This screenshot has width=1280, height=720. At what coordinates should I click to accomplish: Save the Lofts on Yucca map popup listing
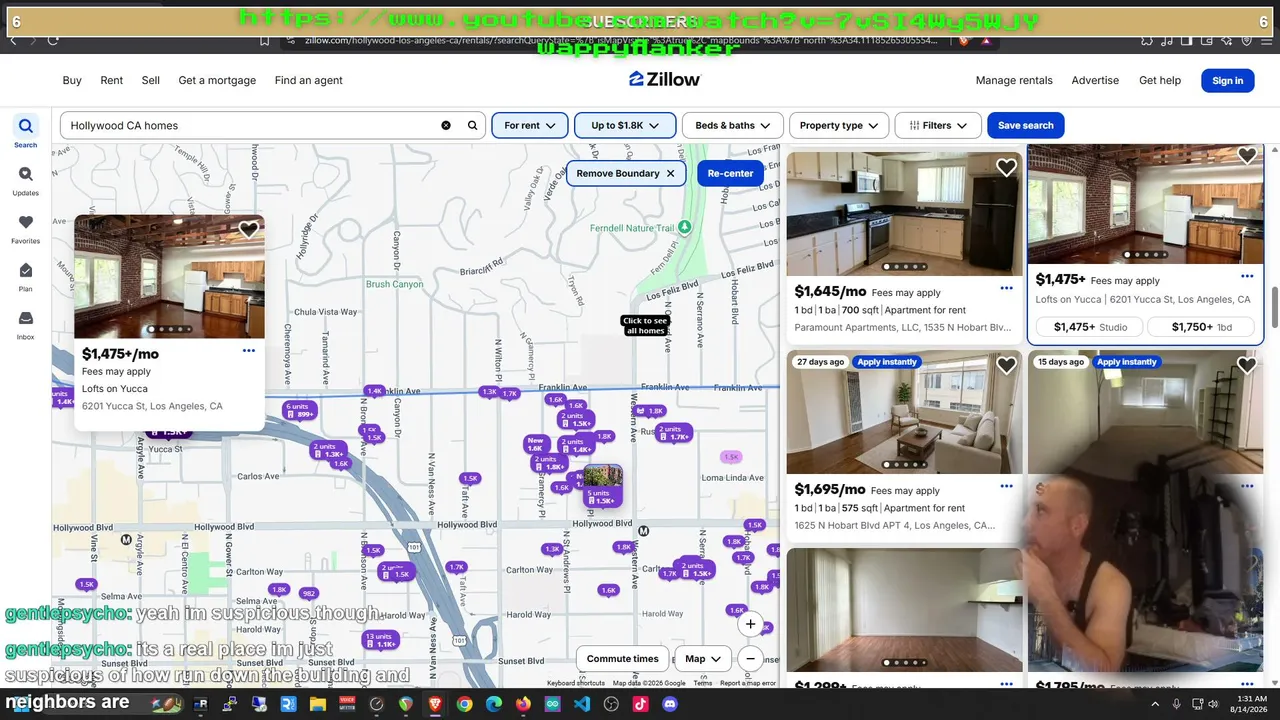coord(248,230)
